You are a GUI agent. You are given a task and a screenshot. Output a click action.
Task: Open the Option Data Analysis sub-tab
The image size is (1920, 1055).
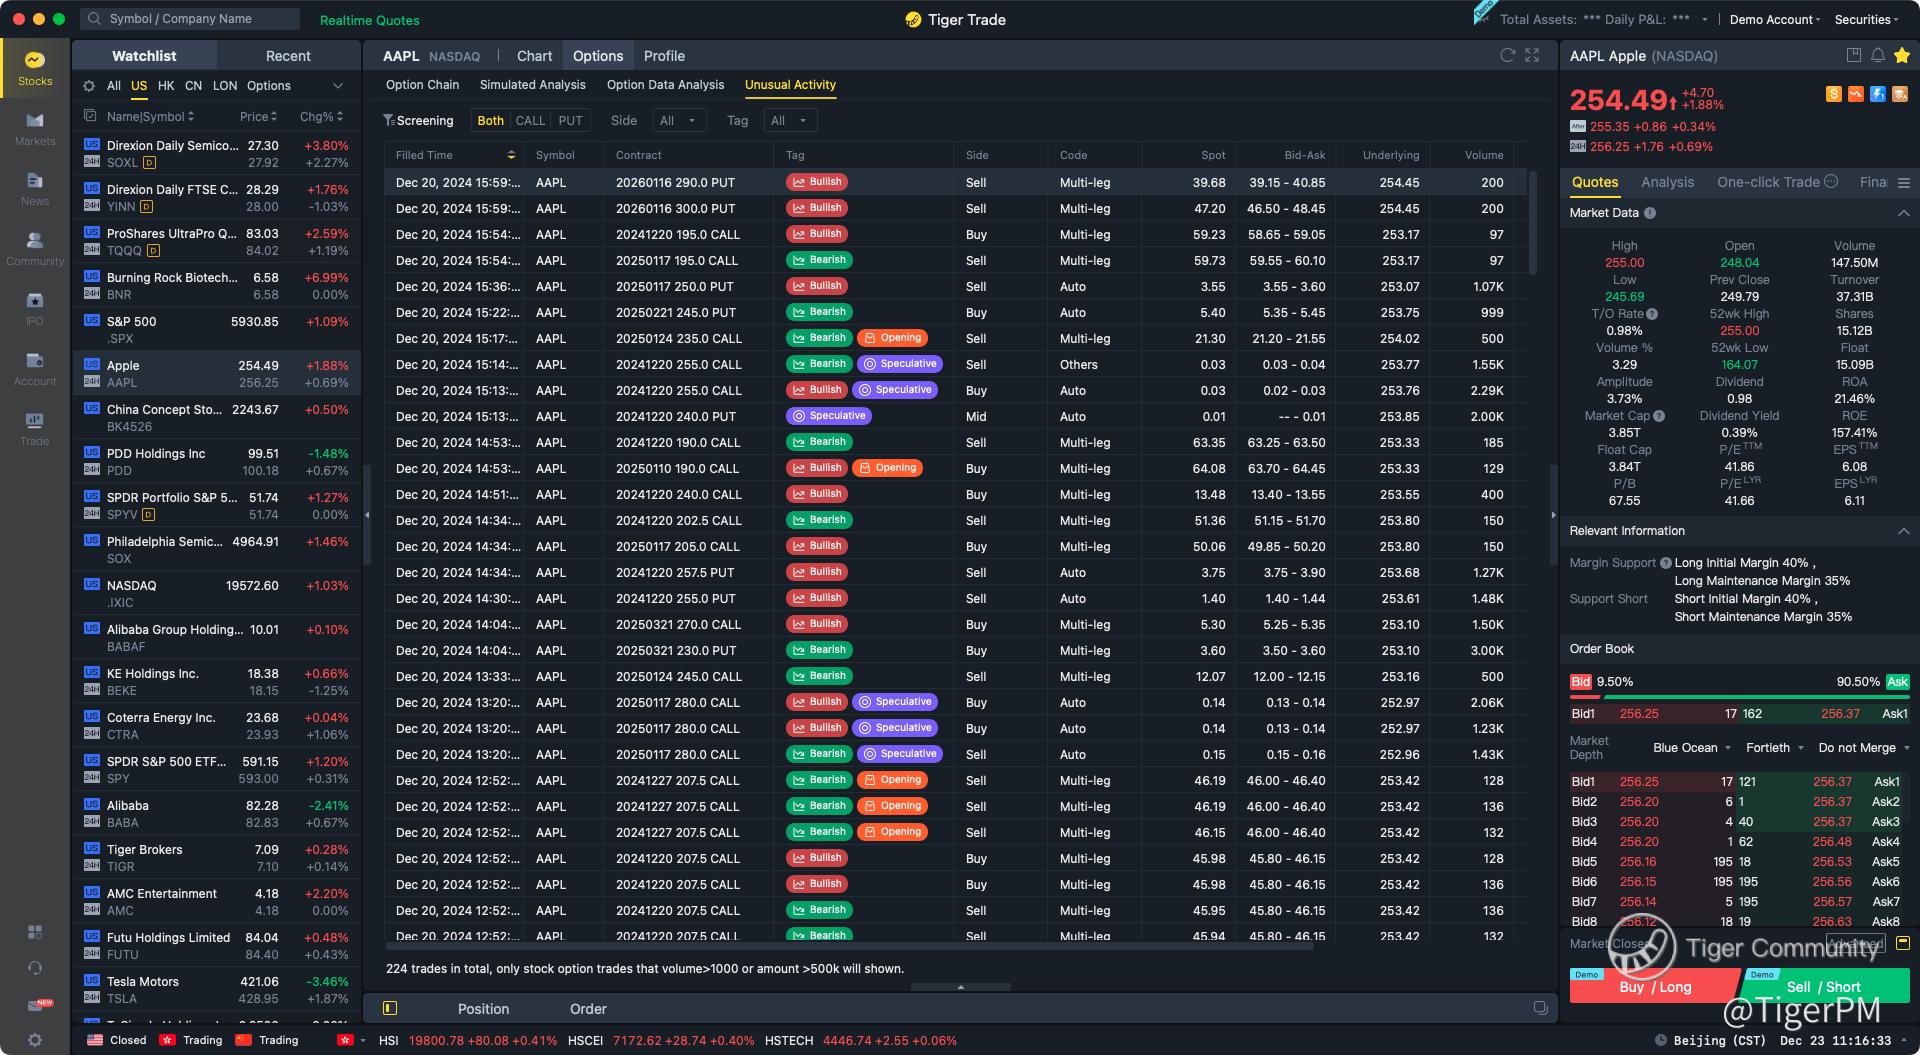point(665,85)
